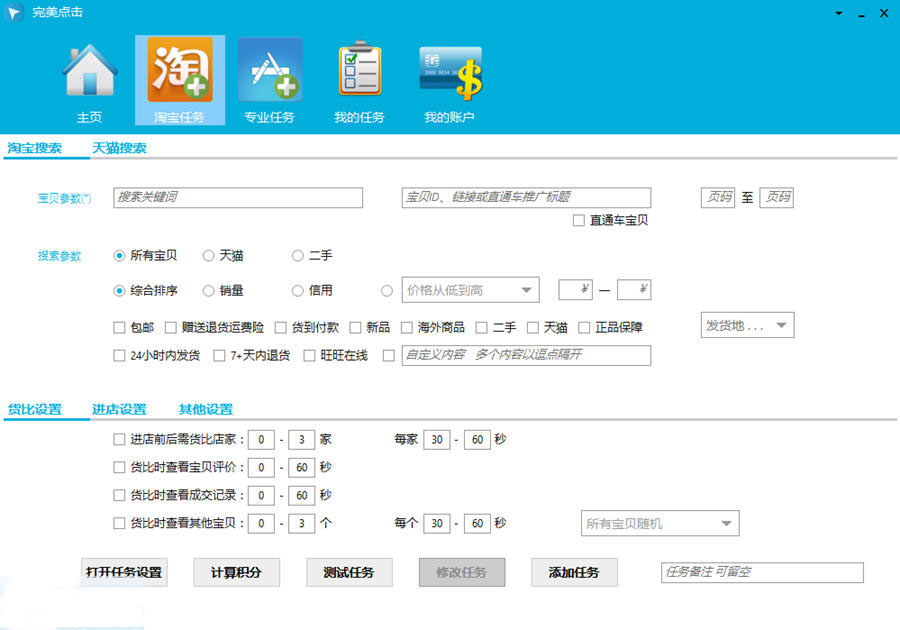Check the 包邮 option
Viewport: 900px width, 630px height.
coord(119,328)
